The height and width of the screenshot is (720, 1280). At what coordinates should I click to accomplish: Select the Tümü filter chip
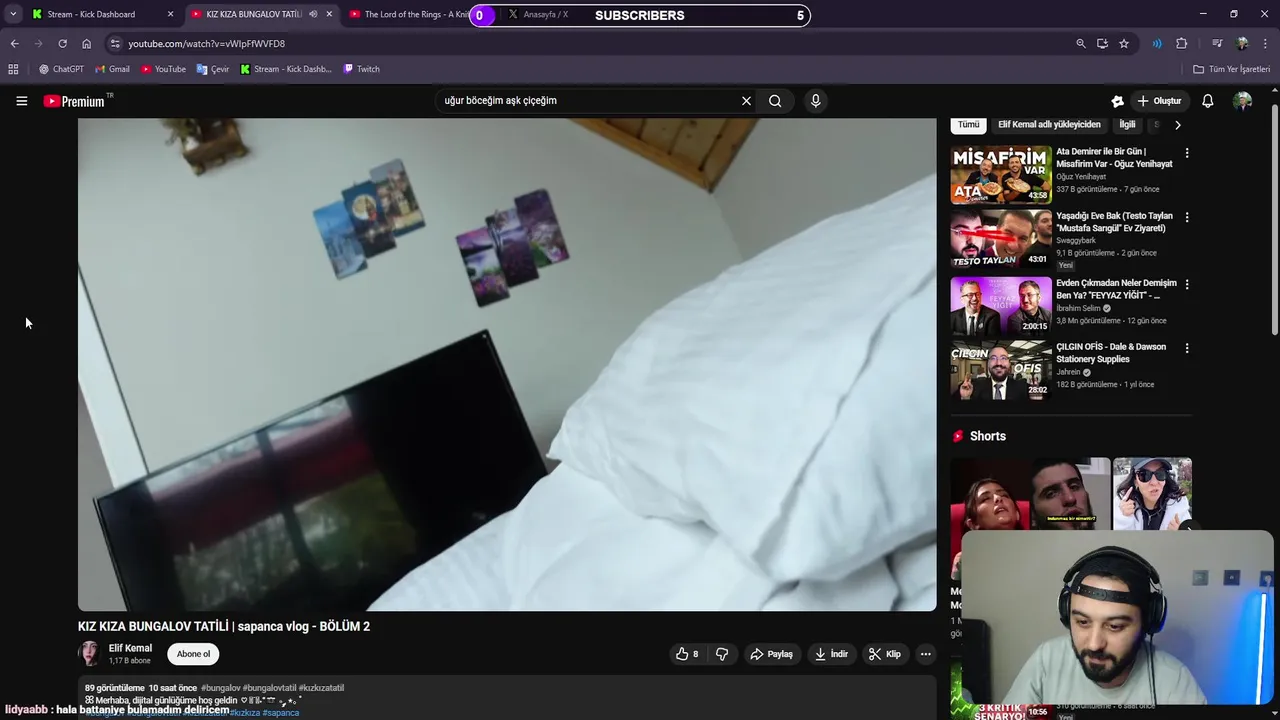click(968, 125)
